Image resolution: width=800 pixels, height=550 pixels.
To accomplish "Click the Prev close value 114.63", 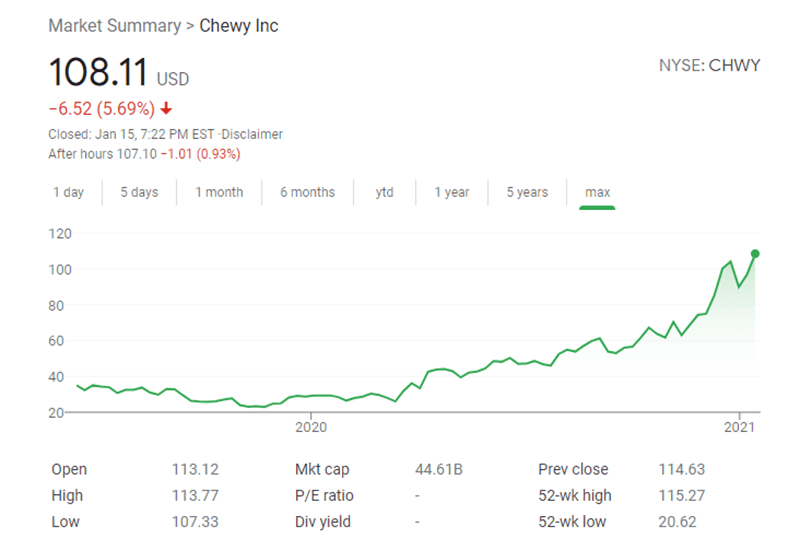I will click(x=677, y=470).
